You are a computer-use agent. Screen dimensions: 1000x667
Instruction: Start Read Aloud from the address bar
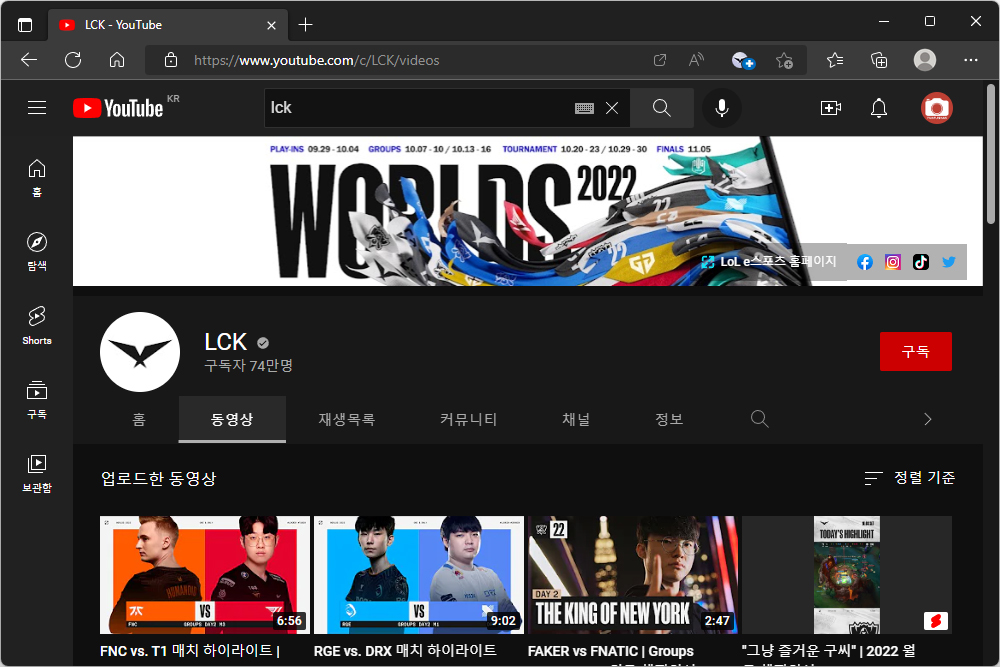pyautogui.click(x=696, y=60)
